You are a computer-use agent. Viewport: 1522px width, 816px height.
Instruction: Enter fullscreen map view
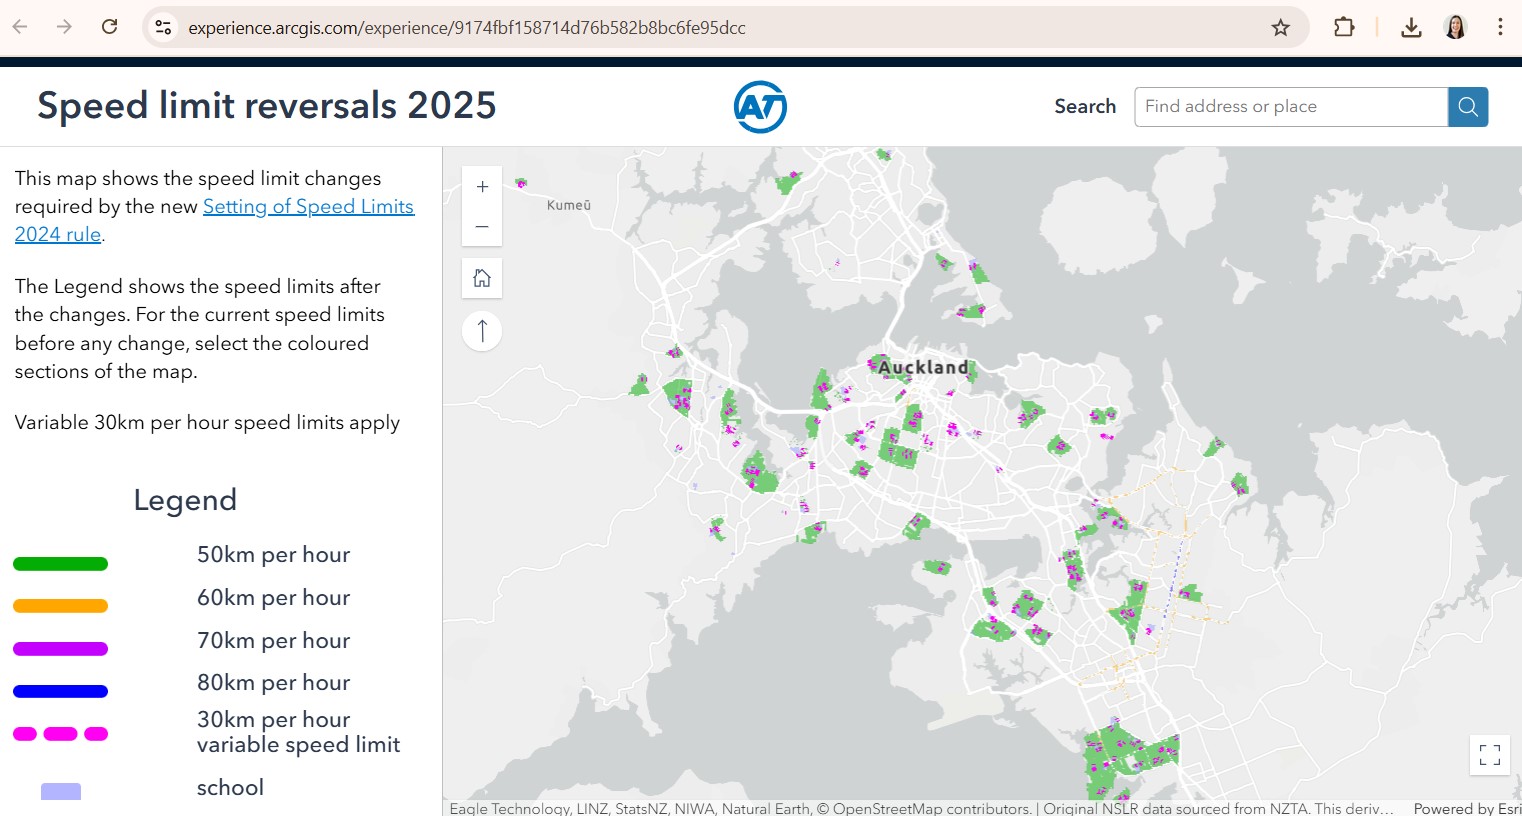click(1489, 755)
